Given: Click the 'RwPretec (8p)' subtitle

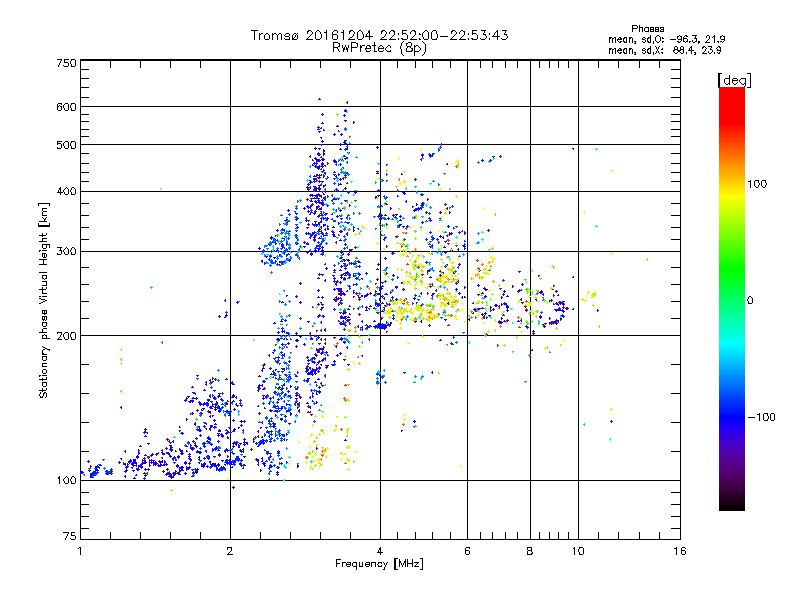Looking at the screenshot, I should (x=379, y=48).
